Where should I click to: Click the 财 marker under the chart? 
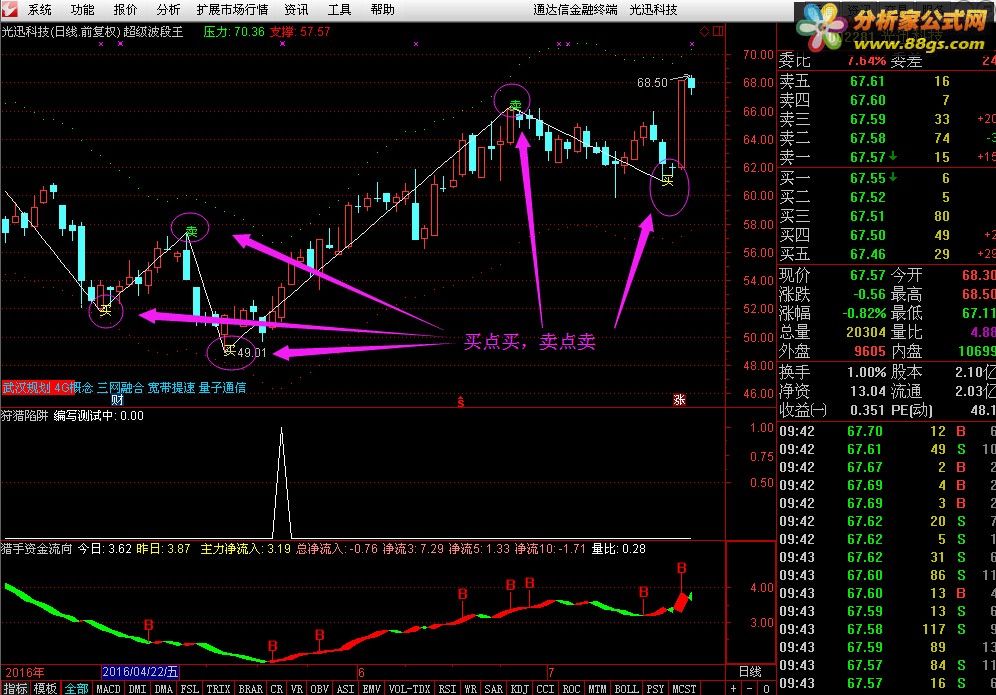(117, 400)
